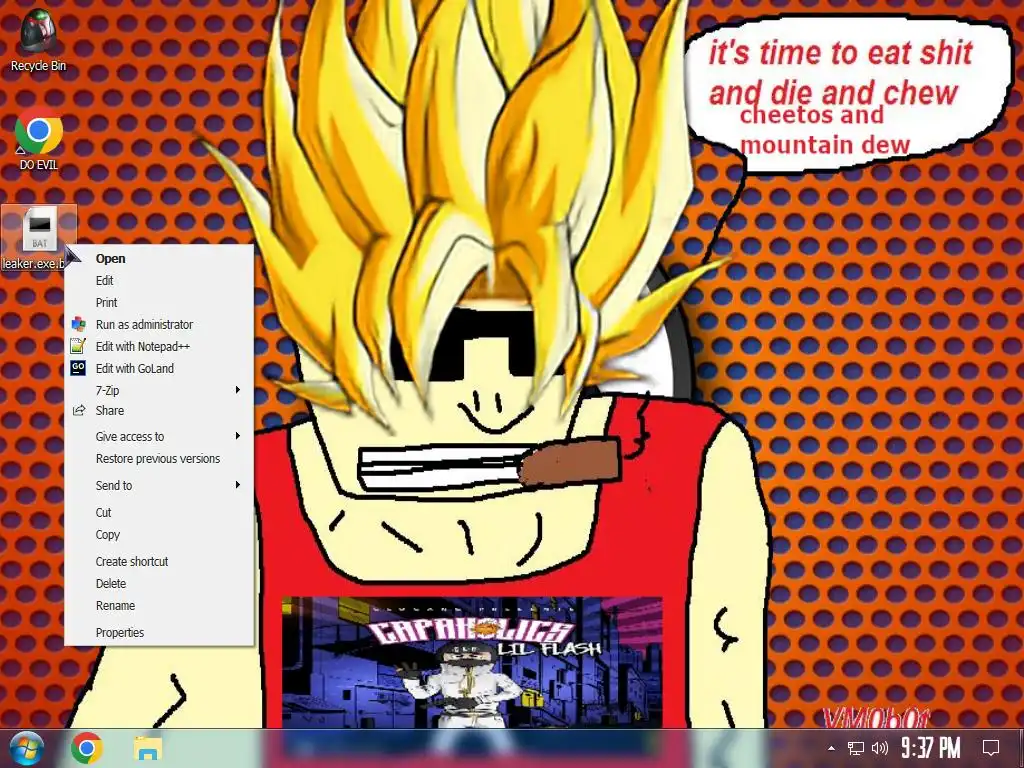
Task: Open the notification center icon
Action: pyautogui.click(x=991, y=748)
